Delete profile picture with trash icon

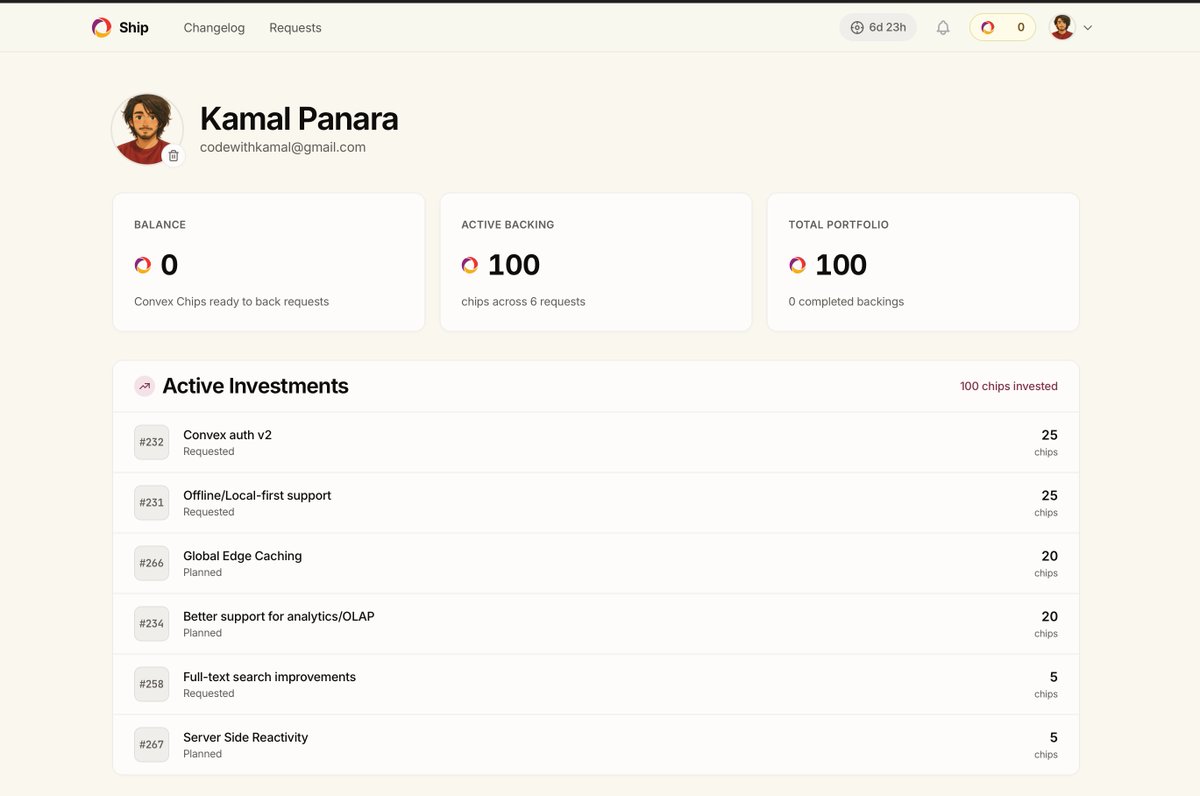point(174,155)
